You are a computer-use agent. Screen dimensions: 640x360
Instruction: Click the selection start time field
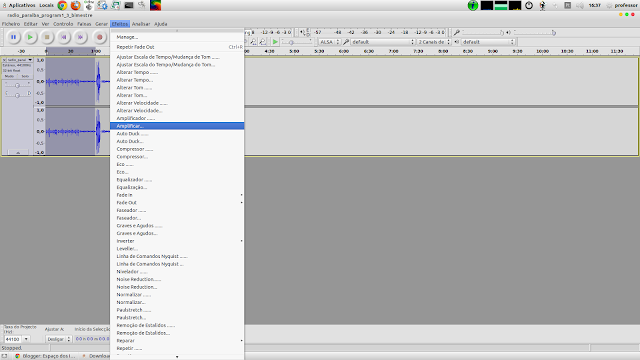pyautogui.click(x=93, y=339)
